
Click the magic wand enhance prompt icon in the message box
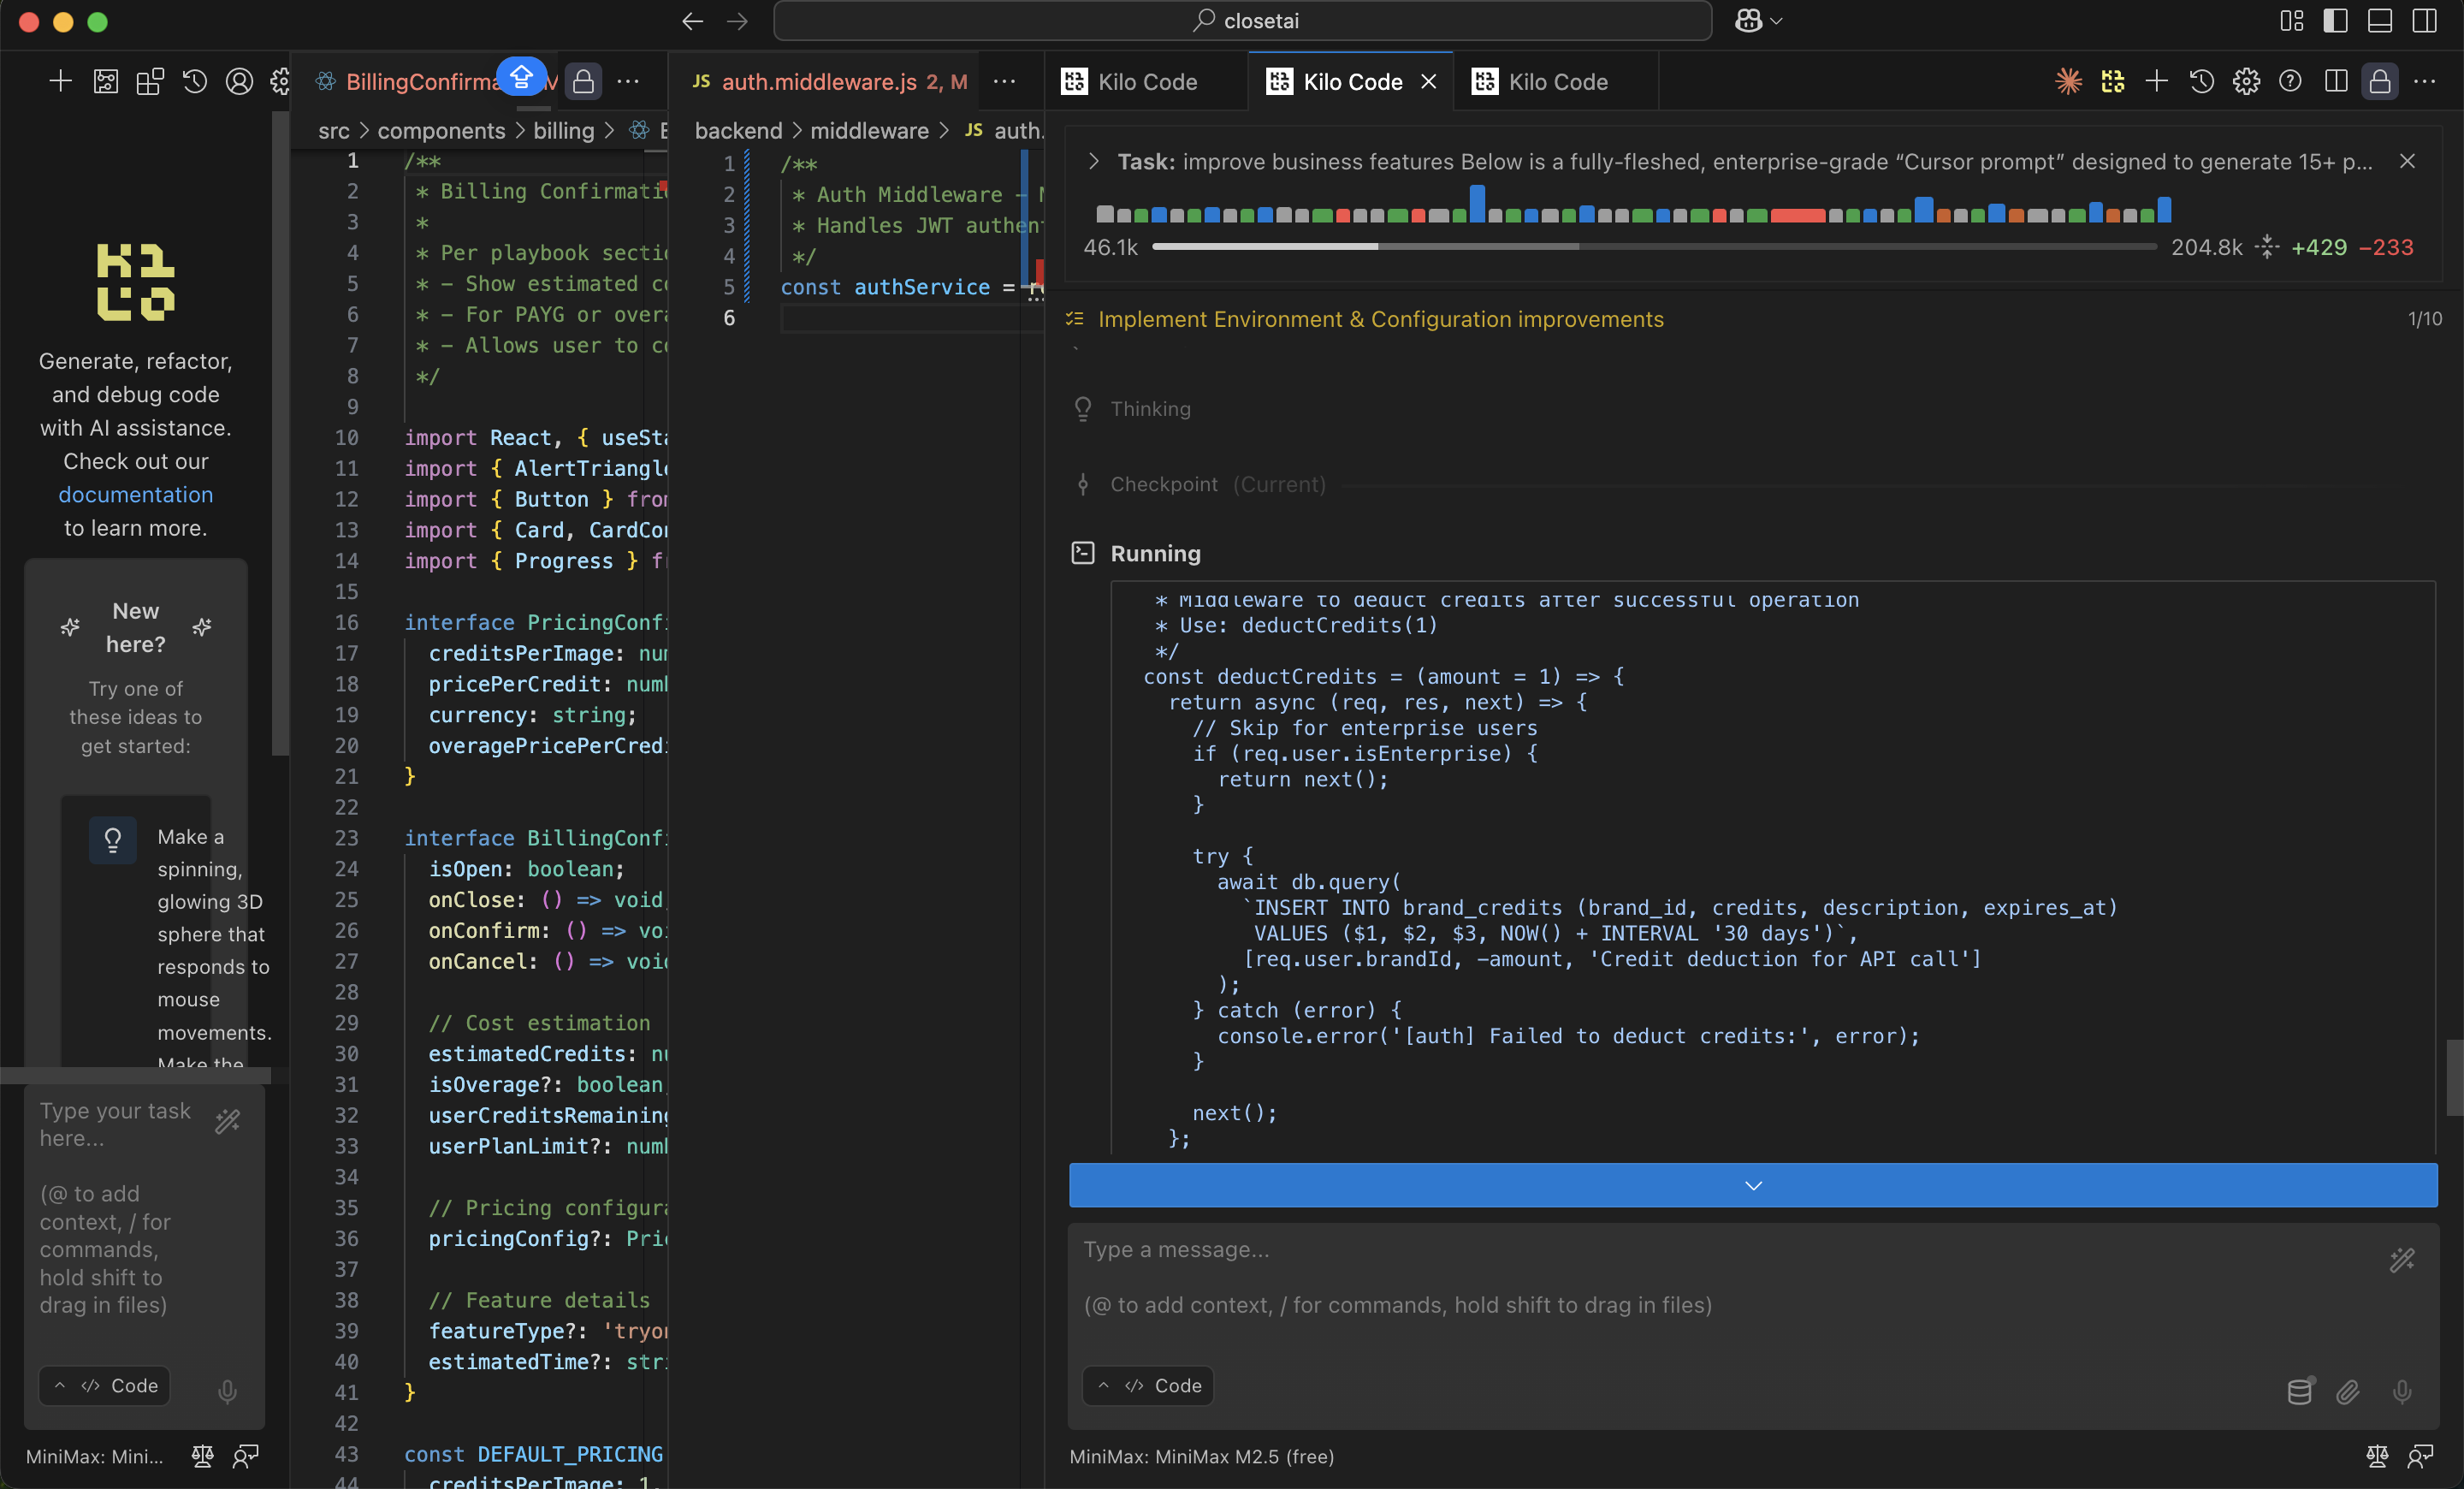tap(2402, 1260)
